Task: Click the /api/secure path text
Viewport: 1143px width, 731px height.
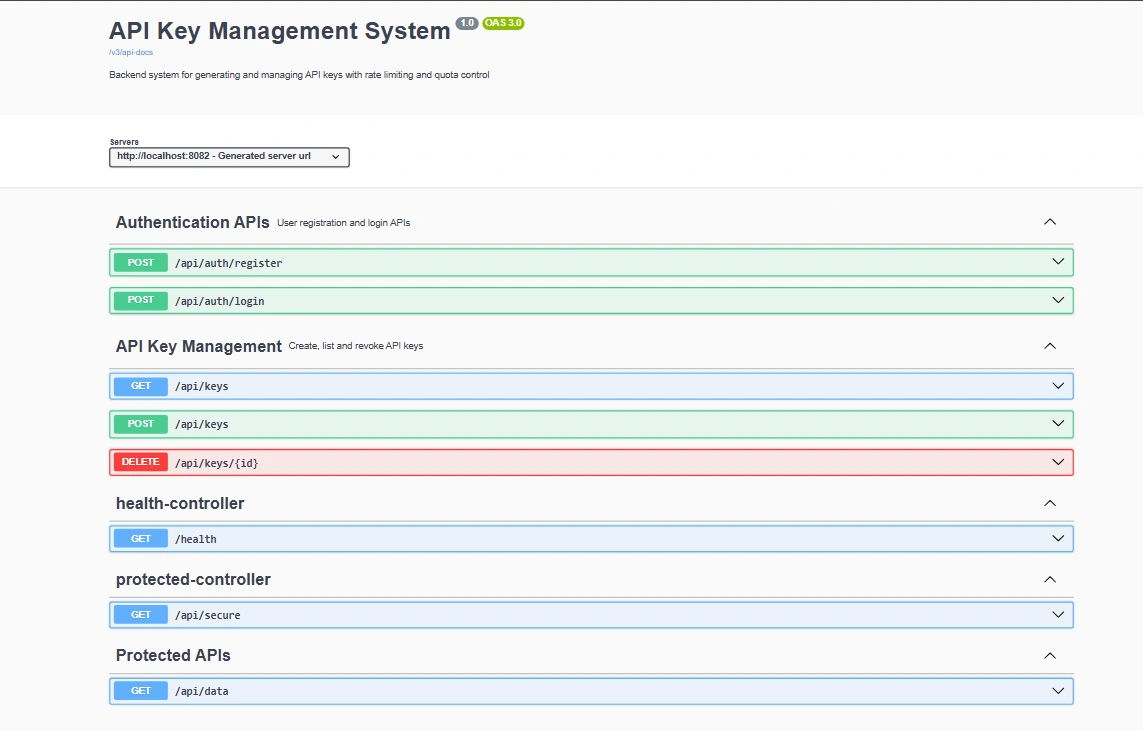Action: (x=208, y=615)
